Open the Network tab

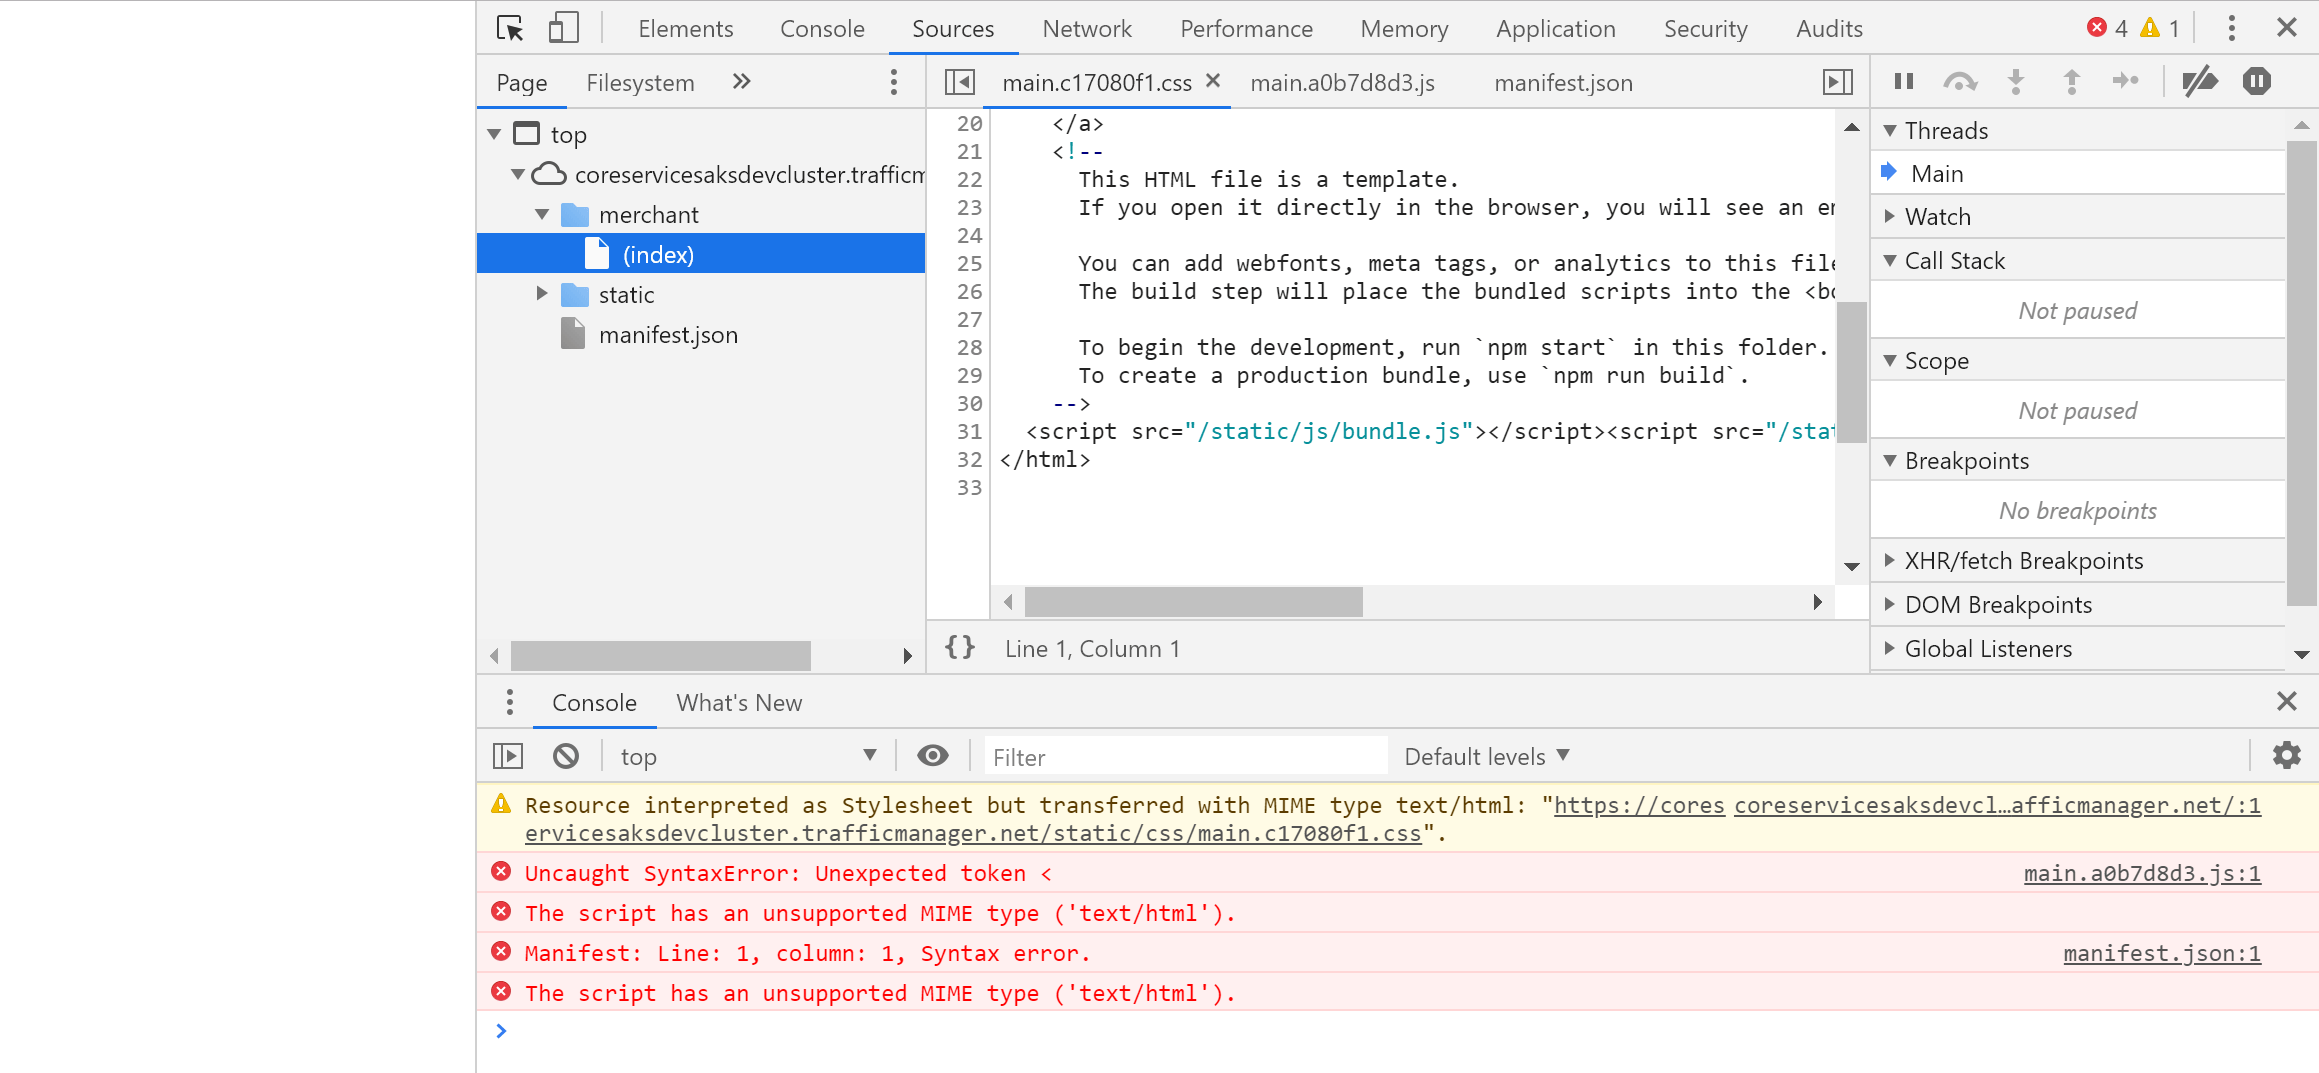(x=1087, y=29)
